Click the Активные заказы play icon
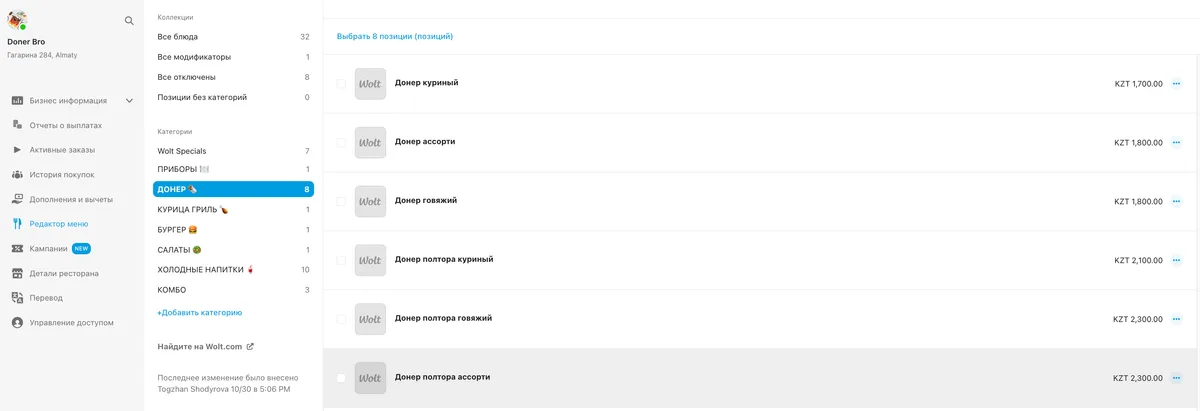 18,150
